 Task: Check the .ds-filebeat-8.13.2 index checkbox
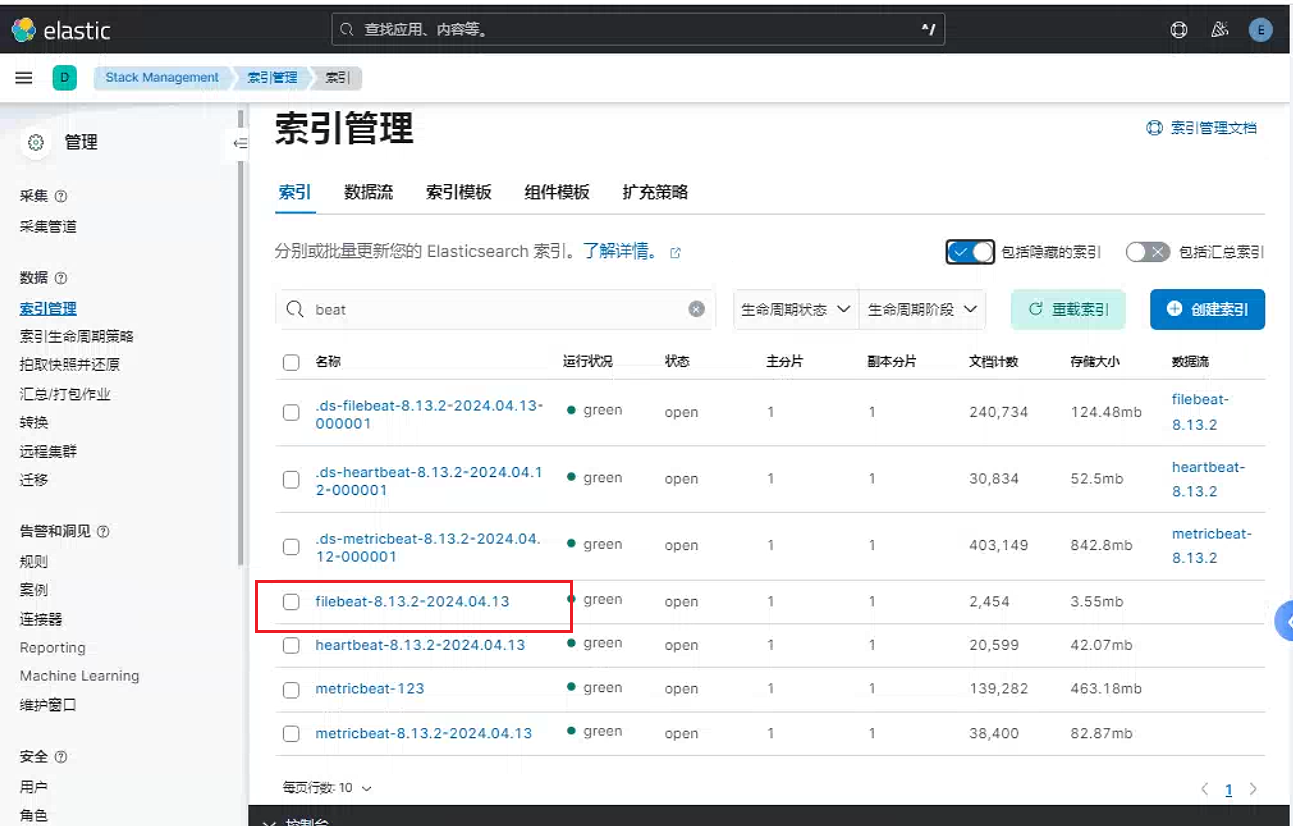coord(291,412)
